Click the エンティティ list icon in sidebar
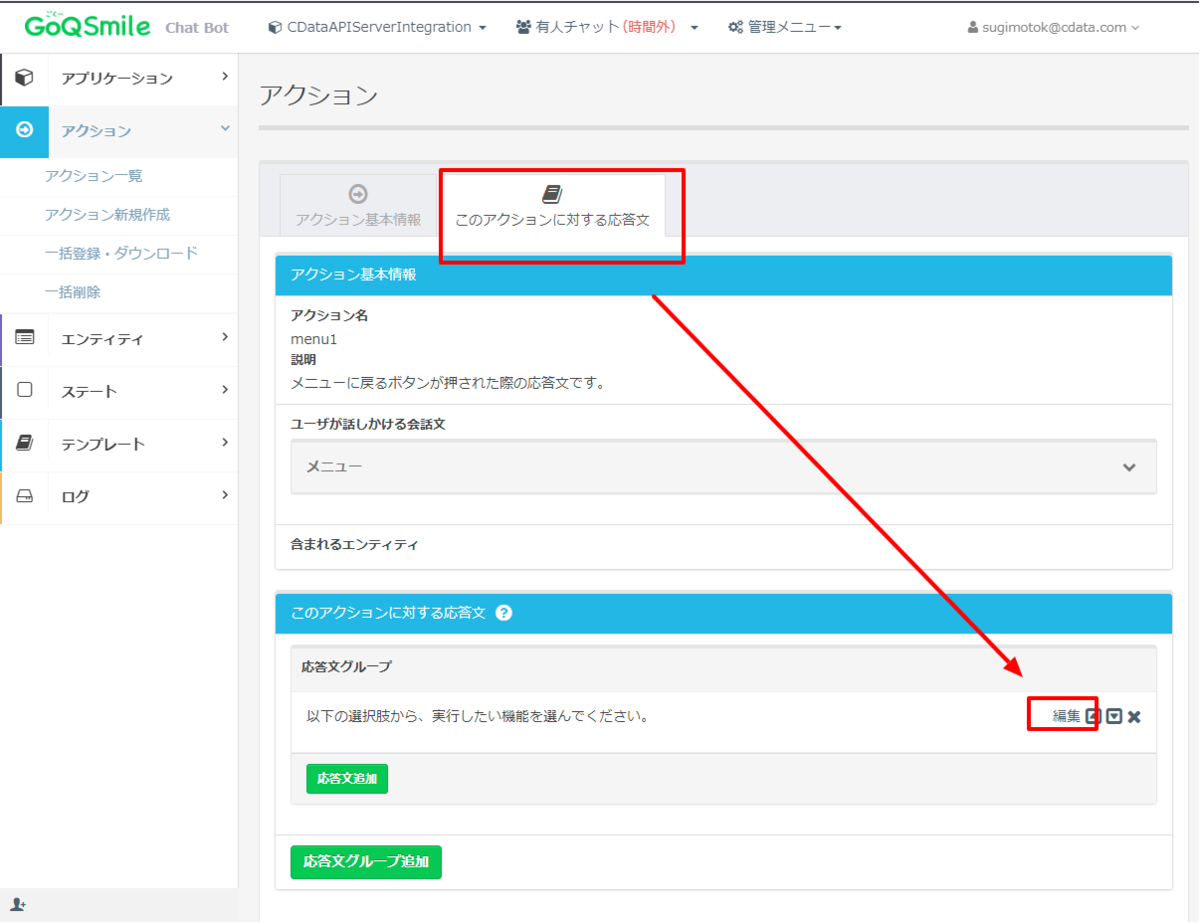The width and height of the screenshot is (1200, 923). pos(25,338)
